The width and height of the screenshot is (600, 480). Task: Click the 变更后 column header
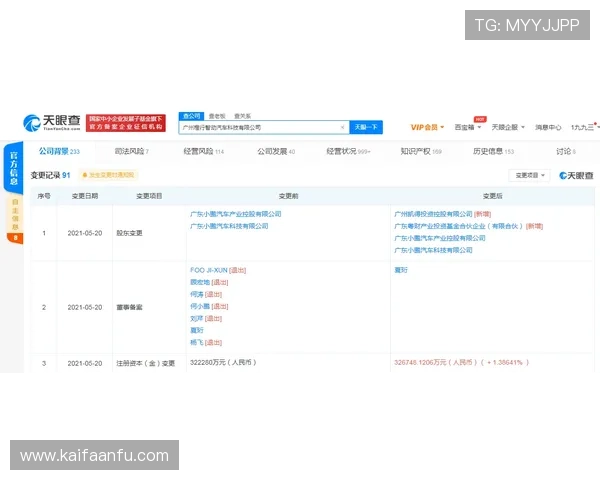(492, 196)
